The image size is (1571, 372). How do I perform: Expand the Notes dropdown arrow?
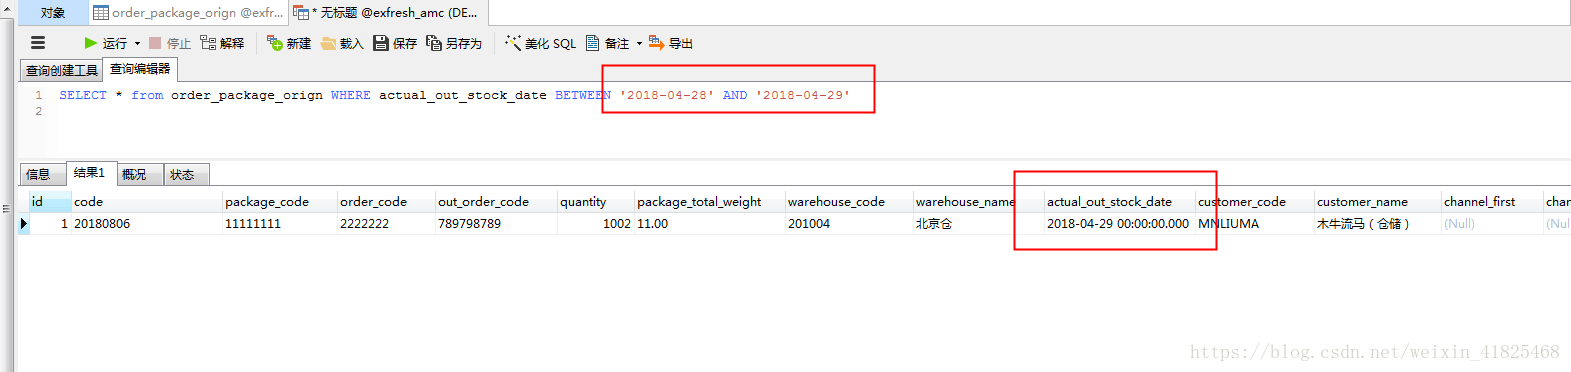click(639, 43)
